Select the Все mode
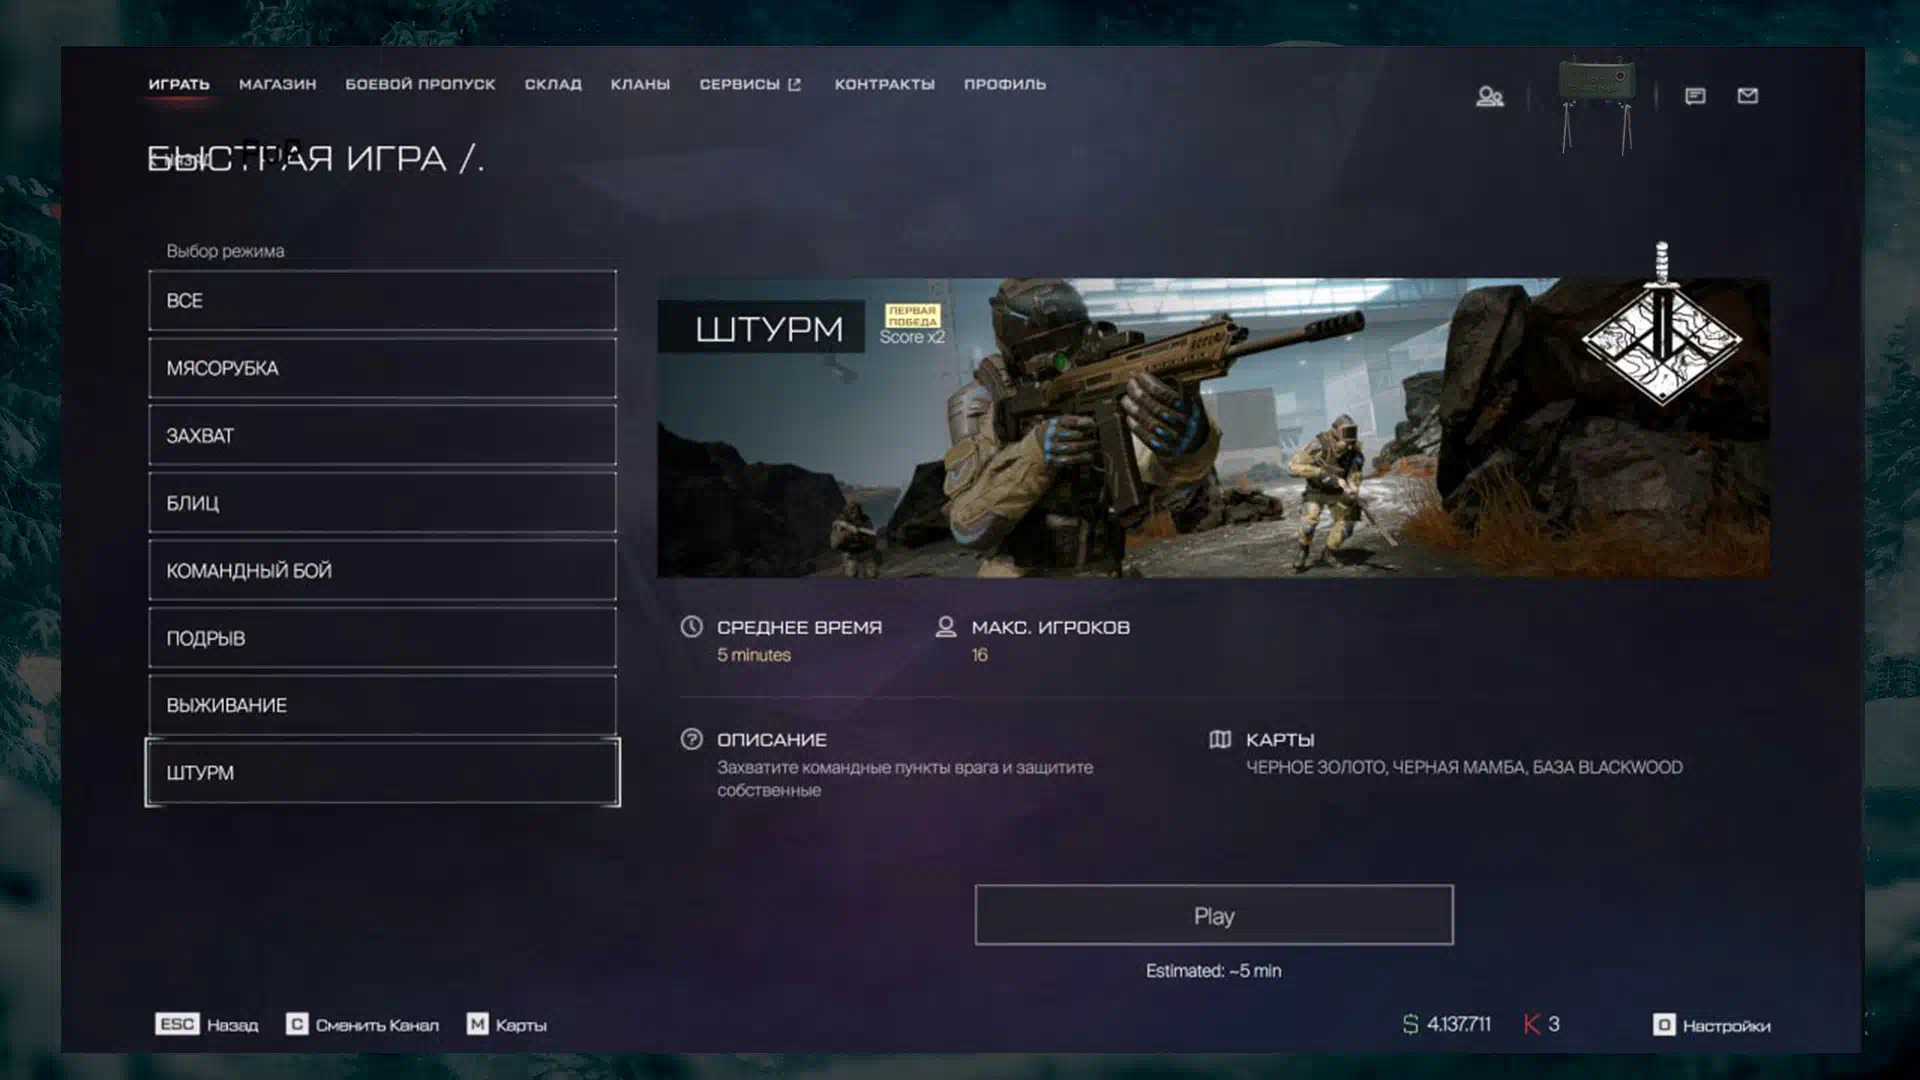The width and height of the screenshot is (1920, 1080). (x=382, y=300)
